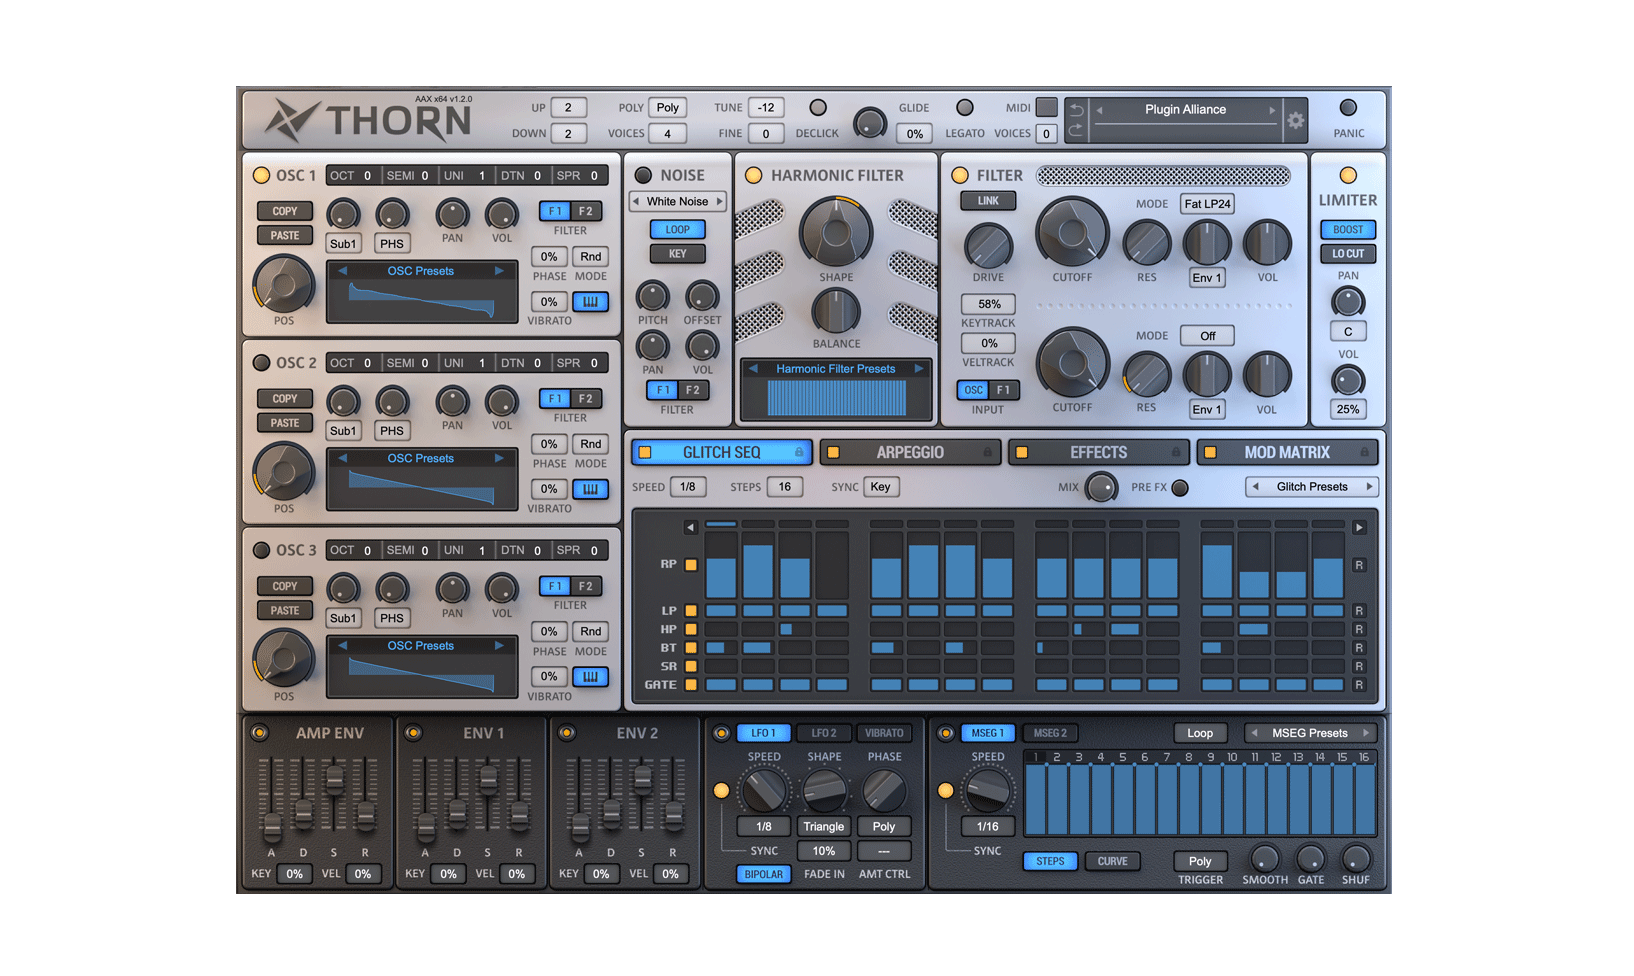Enable OSC 1 vibrato keyboard icon

pyautogui.click(x=590, y=302)
